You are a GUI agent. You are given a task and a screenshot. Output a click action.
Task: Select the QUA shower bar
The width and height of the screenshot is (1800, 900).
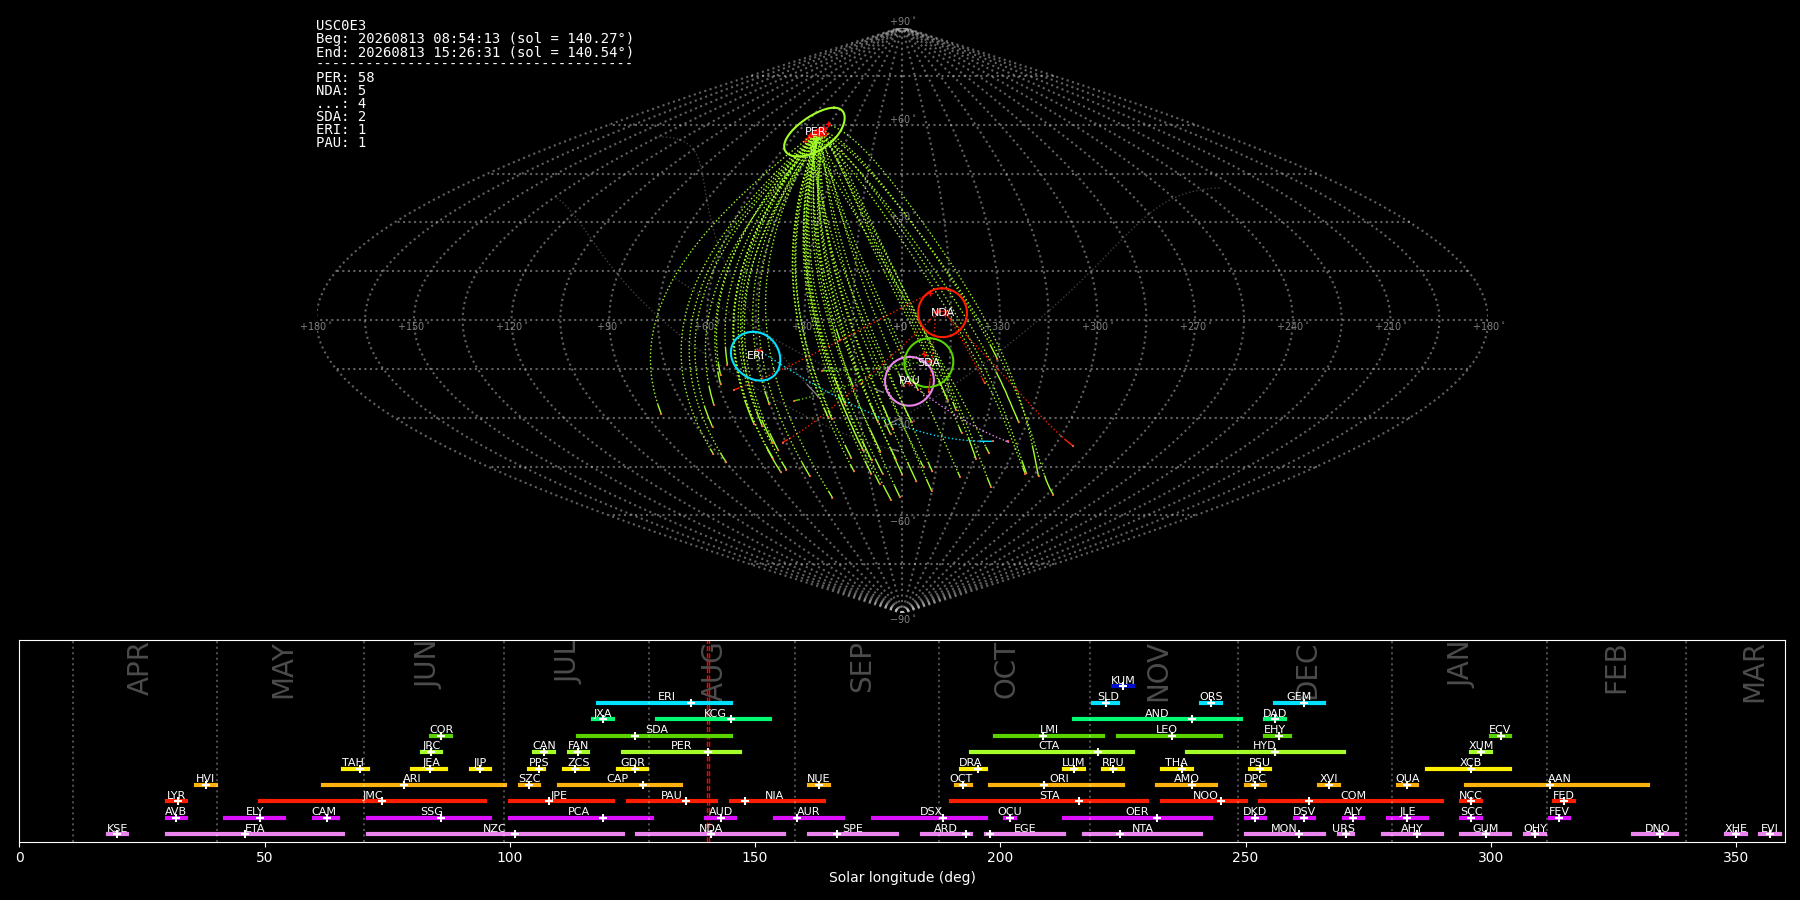[1407, 785]
